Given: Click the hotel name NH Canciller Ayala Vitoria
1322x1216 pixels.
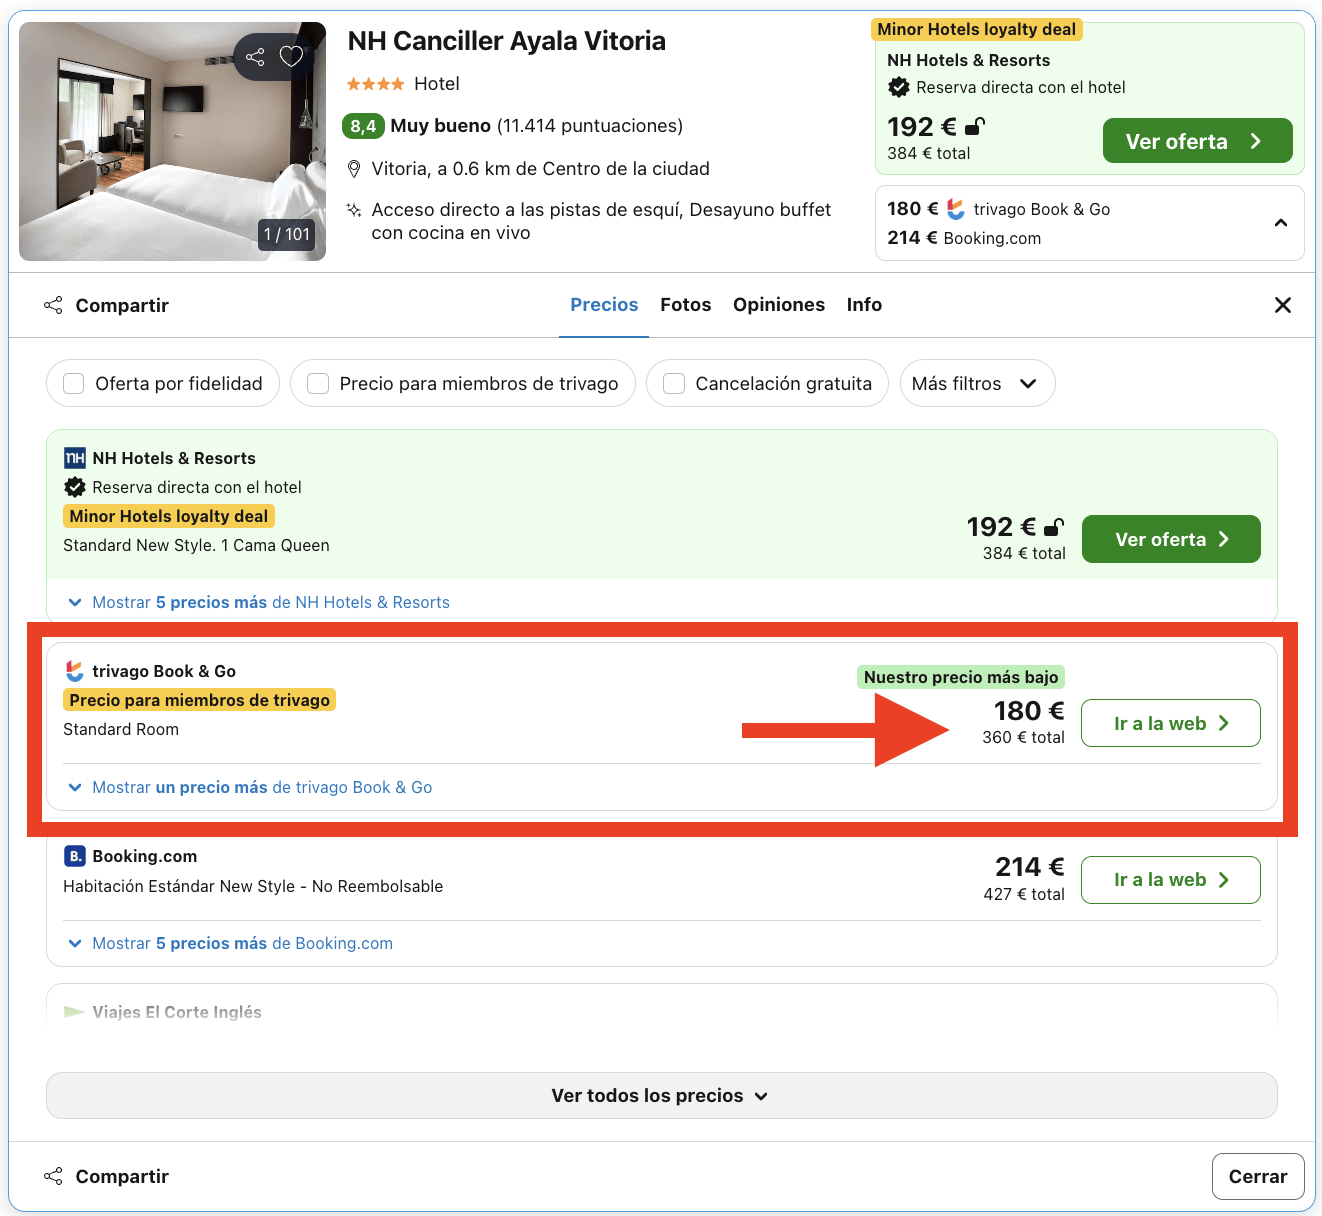Looking at the screenshot, I should [x=506, y=41].
